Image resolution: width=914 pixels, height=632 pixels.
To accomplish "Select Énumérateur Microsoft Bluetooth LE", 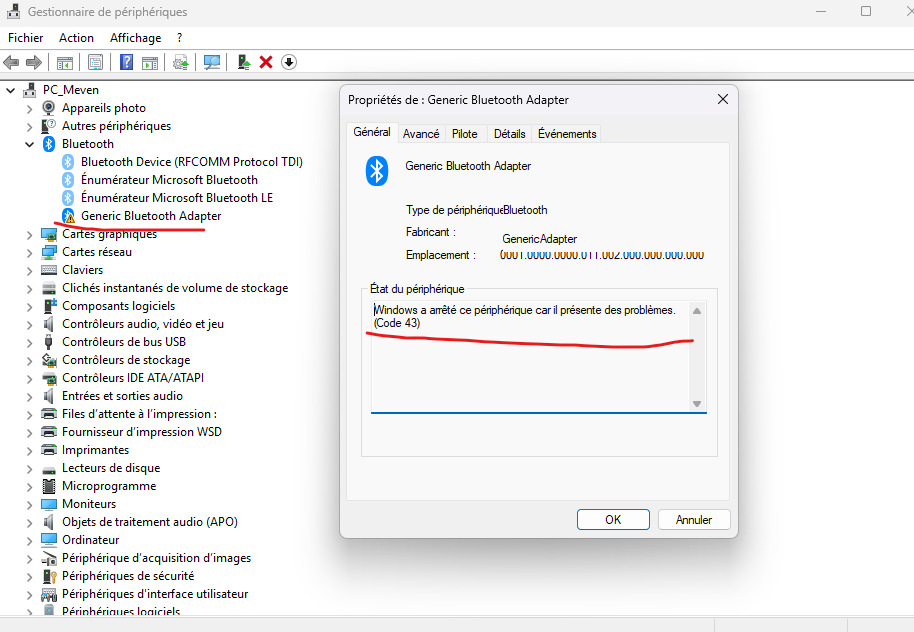I will [177, 198].
